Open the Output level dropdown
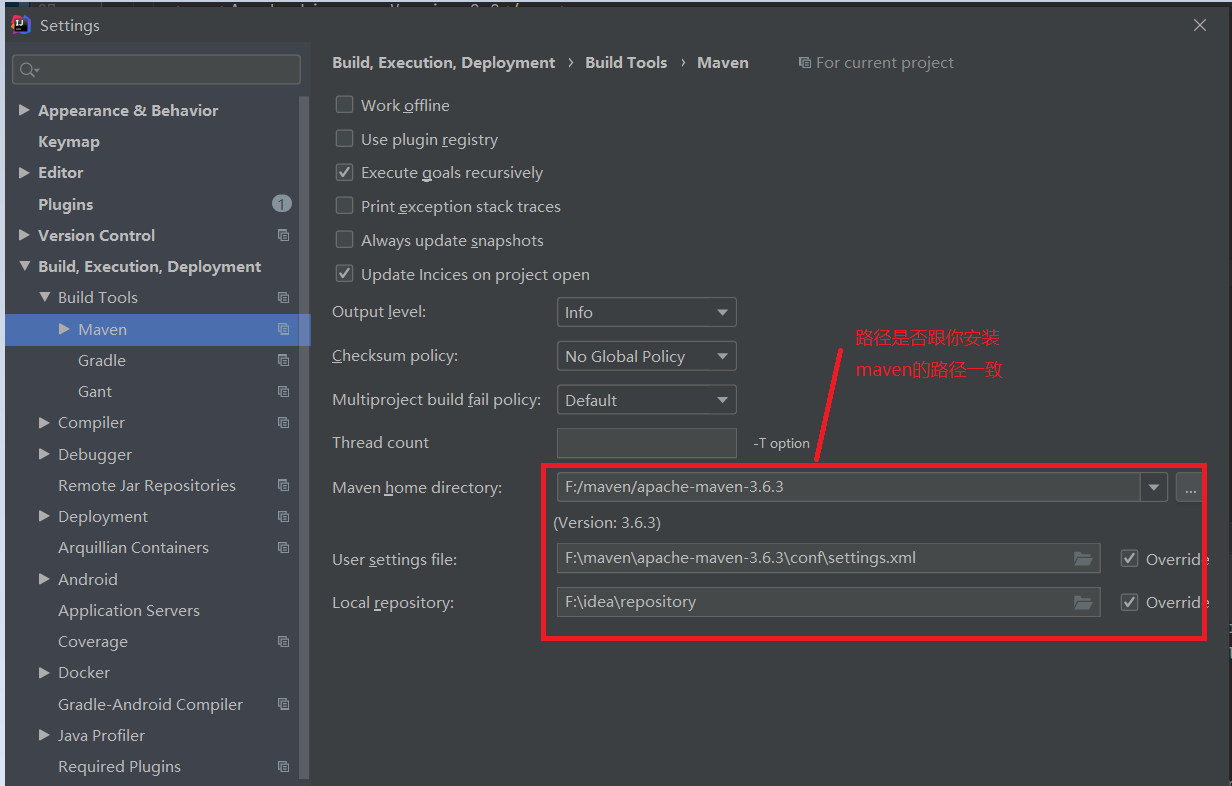The height and width of the screenshot is (786, 1232). 646,313
